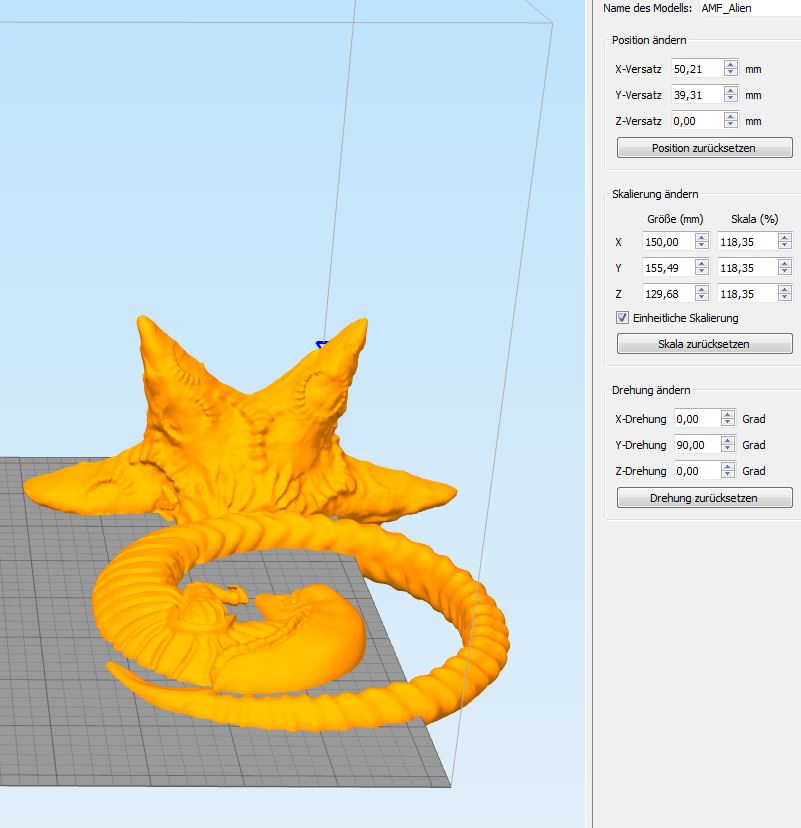This screenshot has width=801, height=828.
Task: Increase X size with the up arrow
Action: click(702, 237)
